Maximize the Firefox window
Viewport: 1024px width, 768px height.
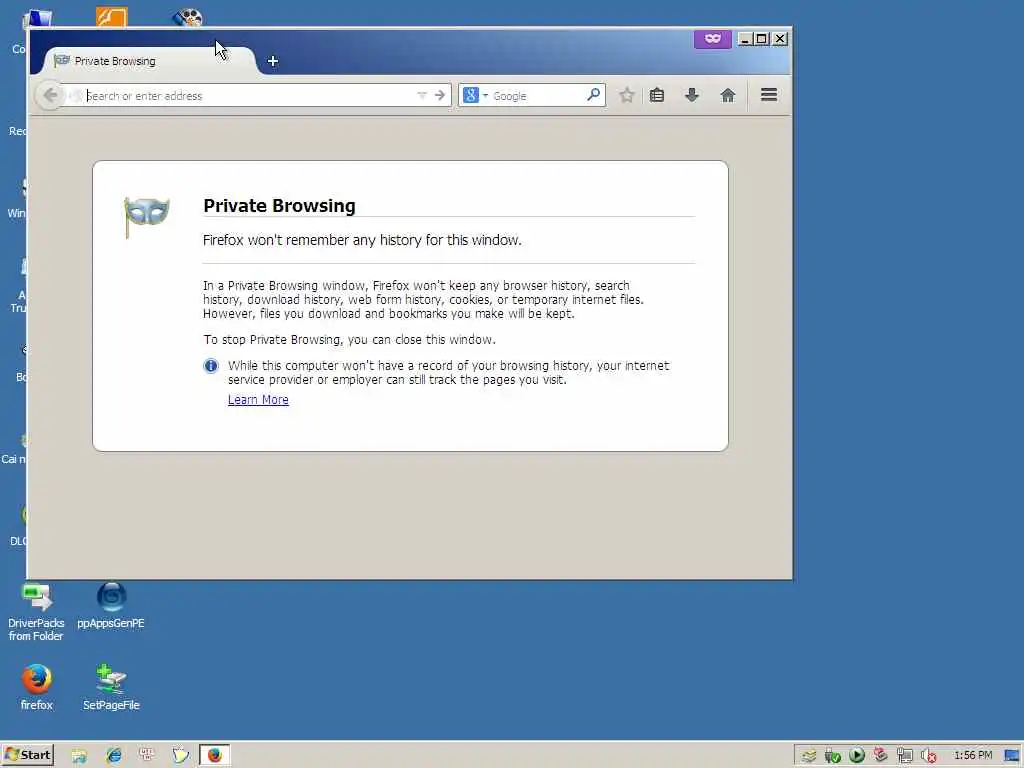(761, 39)
